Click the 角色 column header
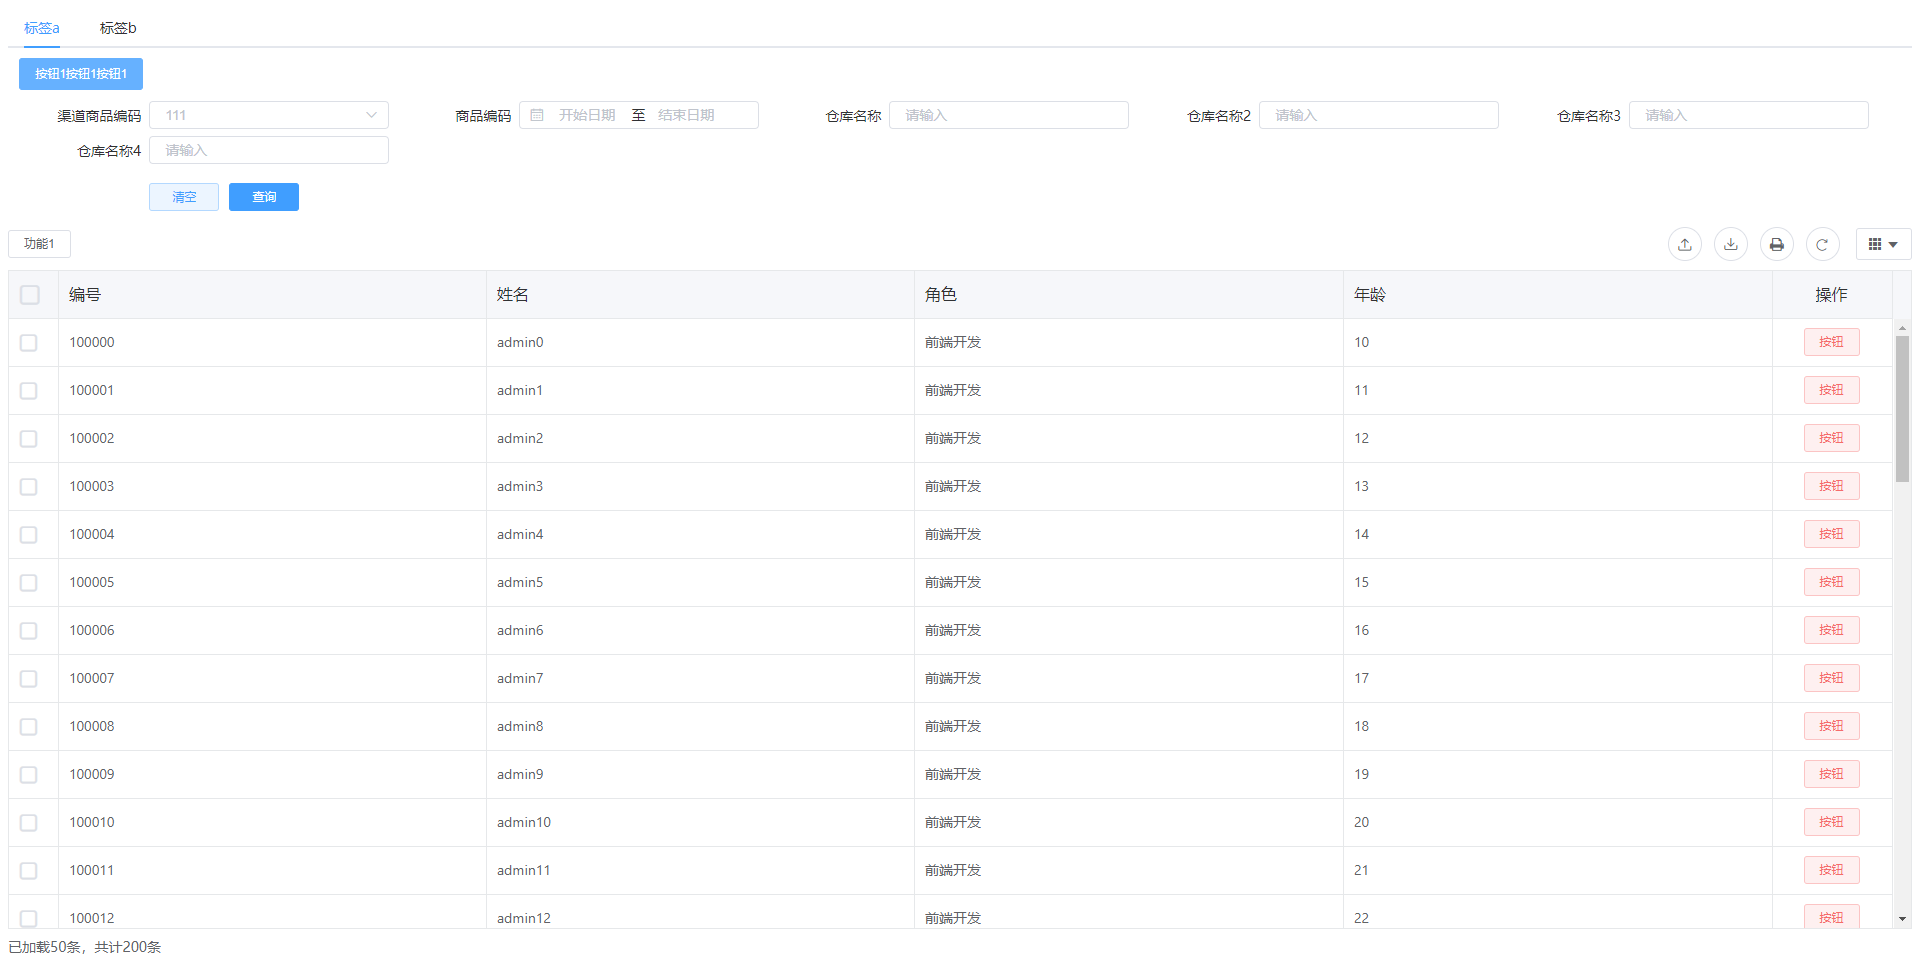This screenshot has width=1920, height=969. pos(1129,295)
